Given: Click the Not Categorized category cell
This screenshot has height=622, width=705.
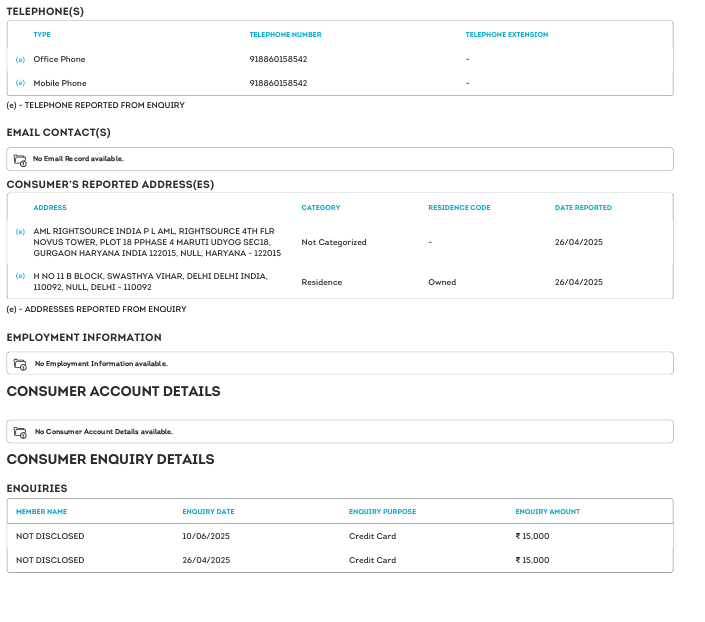Looking at the screenshot, I should 334,242.
